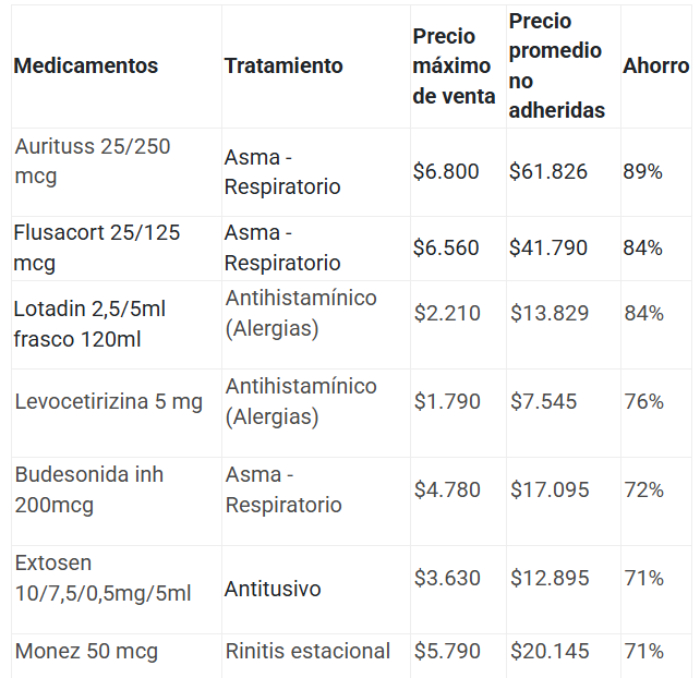Click the Aurituss 25/250 mcg cell

(92, 161)
